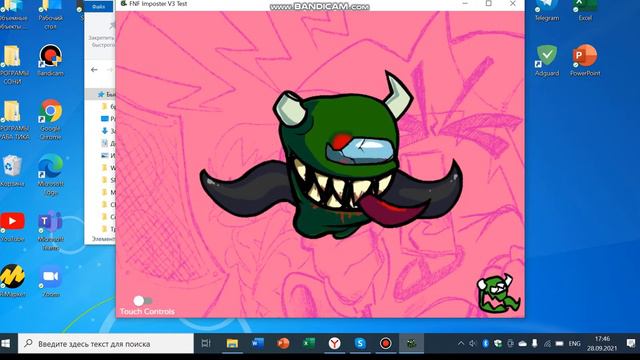Click the volume speaker tray icon
The height and width of the screenshot is (360, 640).
[x=473, y=344]
